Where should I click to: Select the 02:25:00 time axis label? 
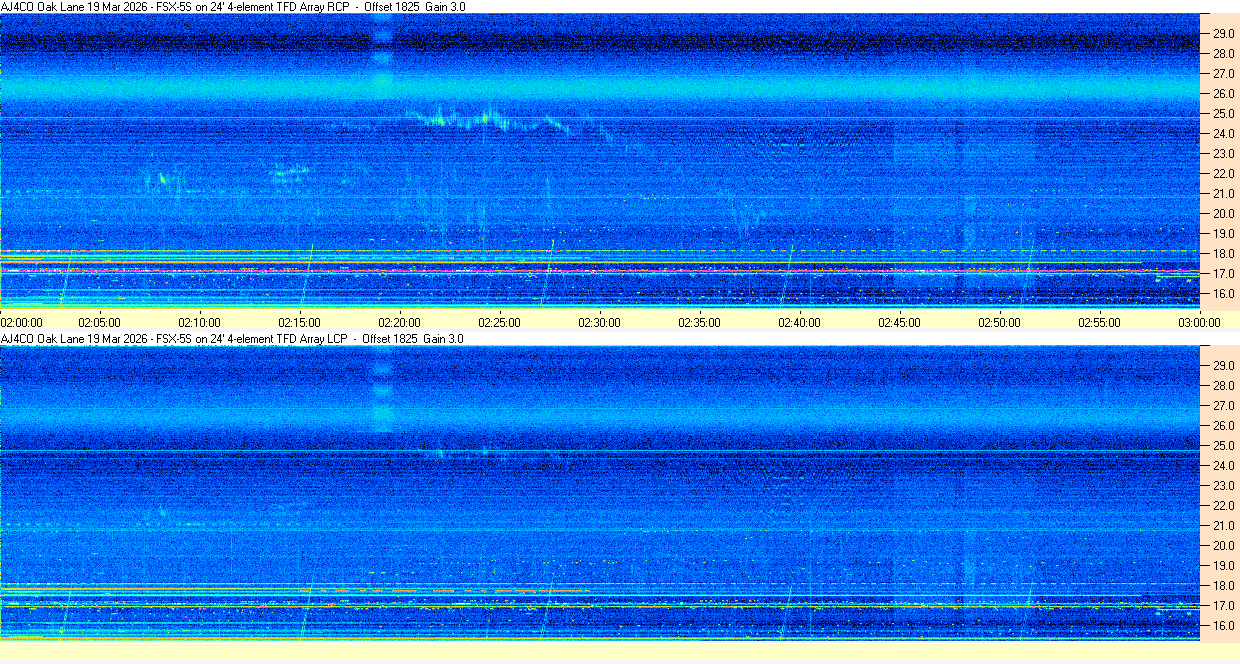click(x=499, y=323)
